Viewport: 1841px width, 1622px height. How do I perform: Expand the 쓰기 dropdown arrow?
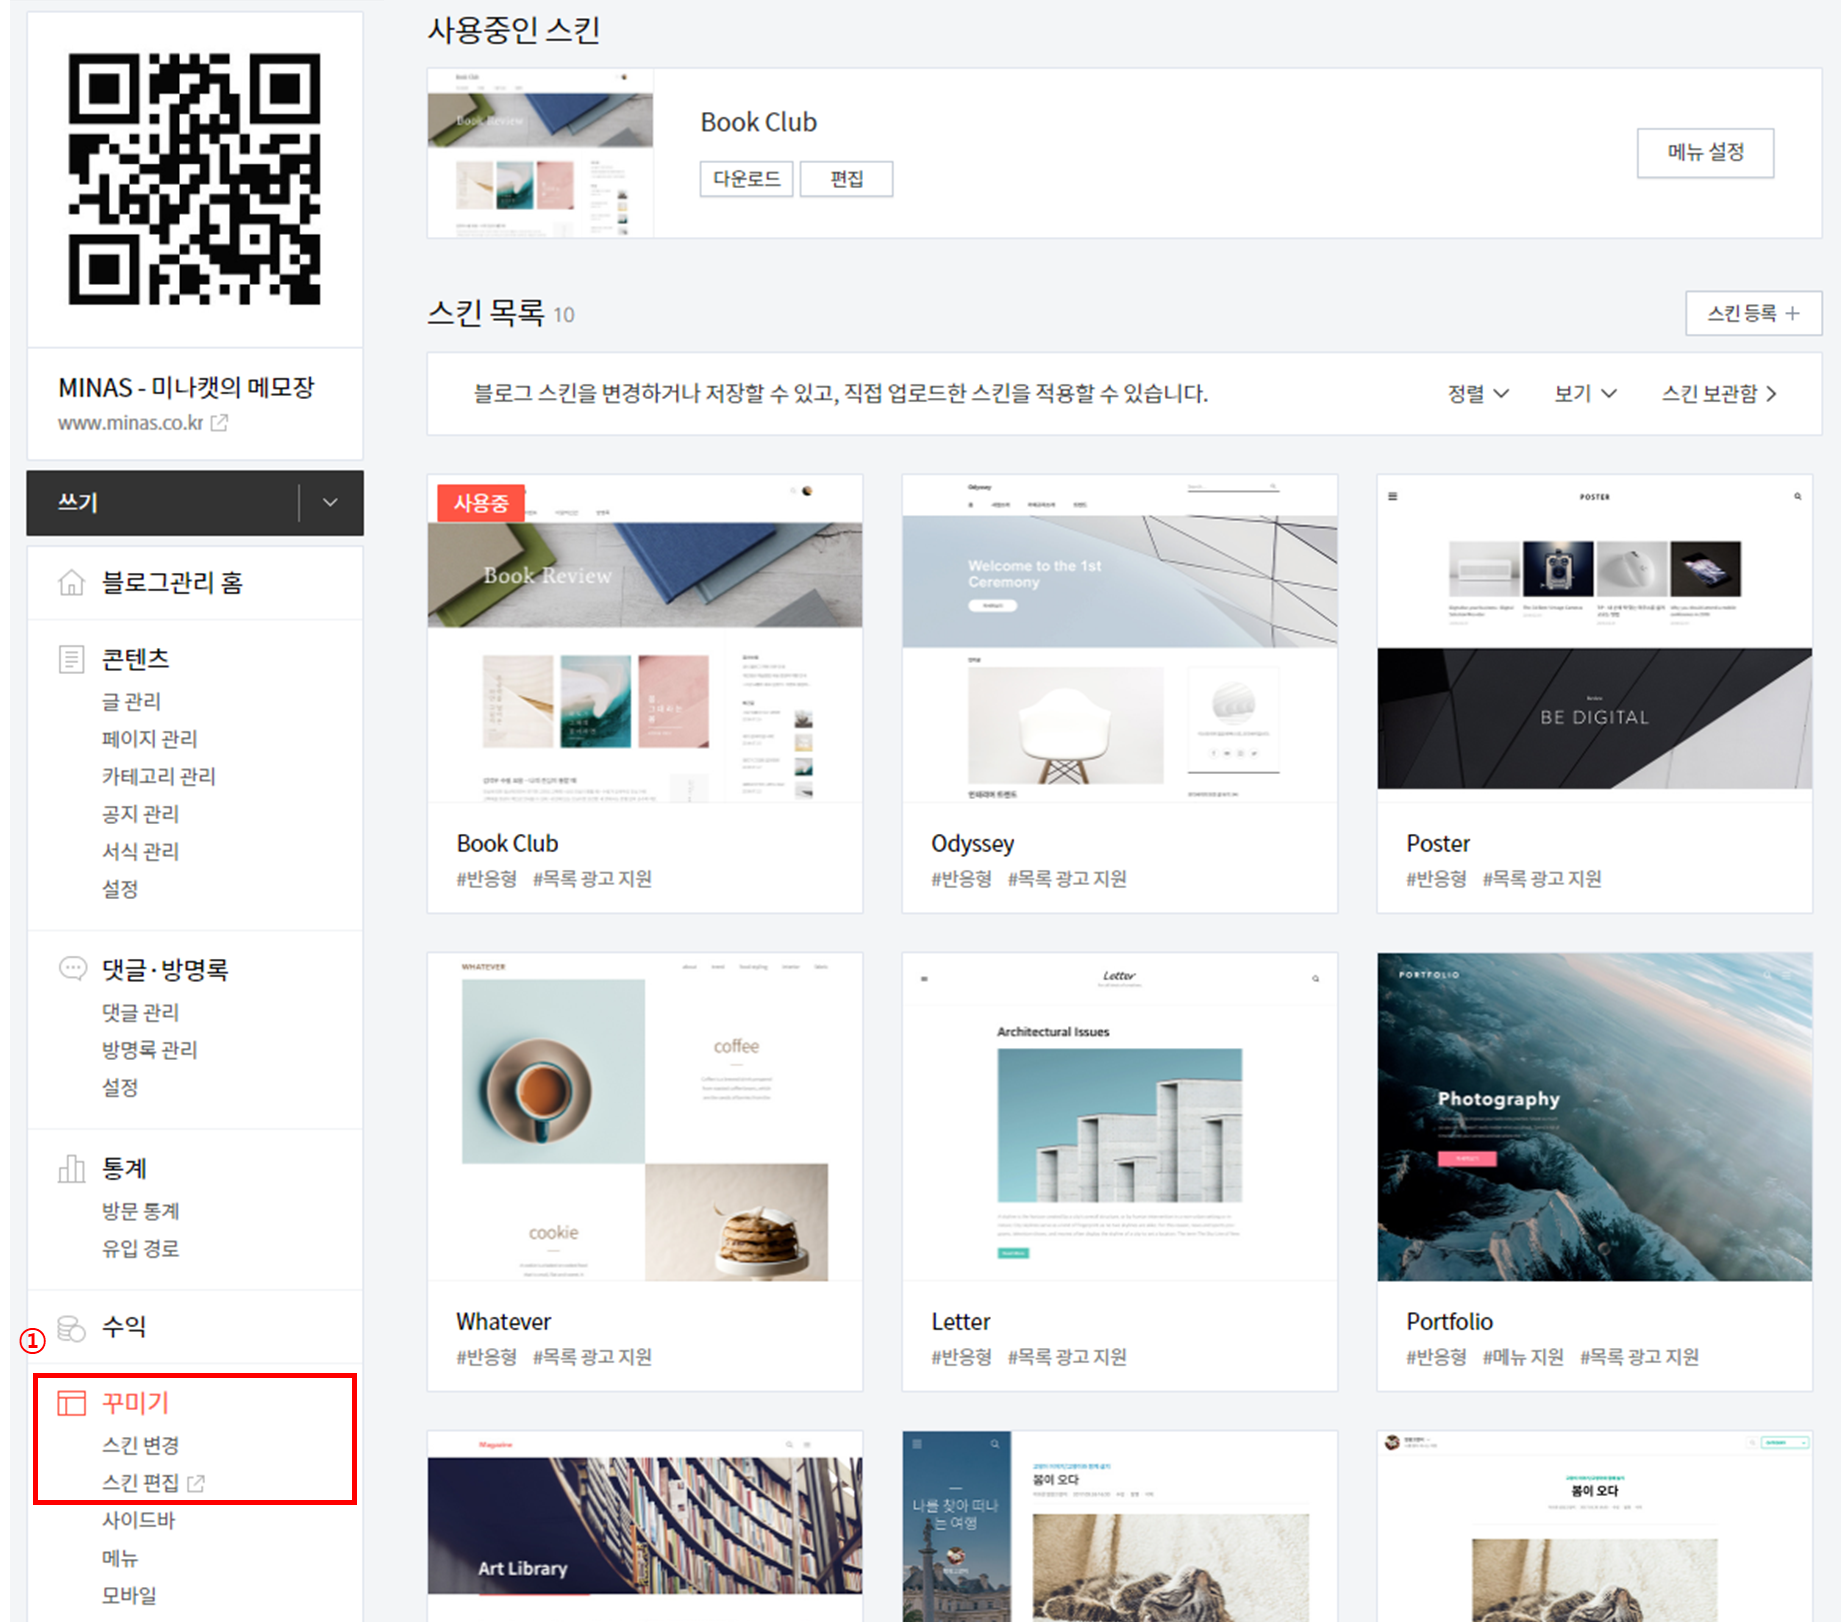tap(331, 502)
